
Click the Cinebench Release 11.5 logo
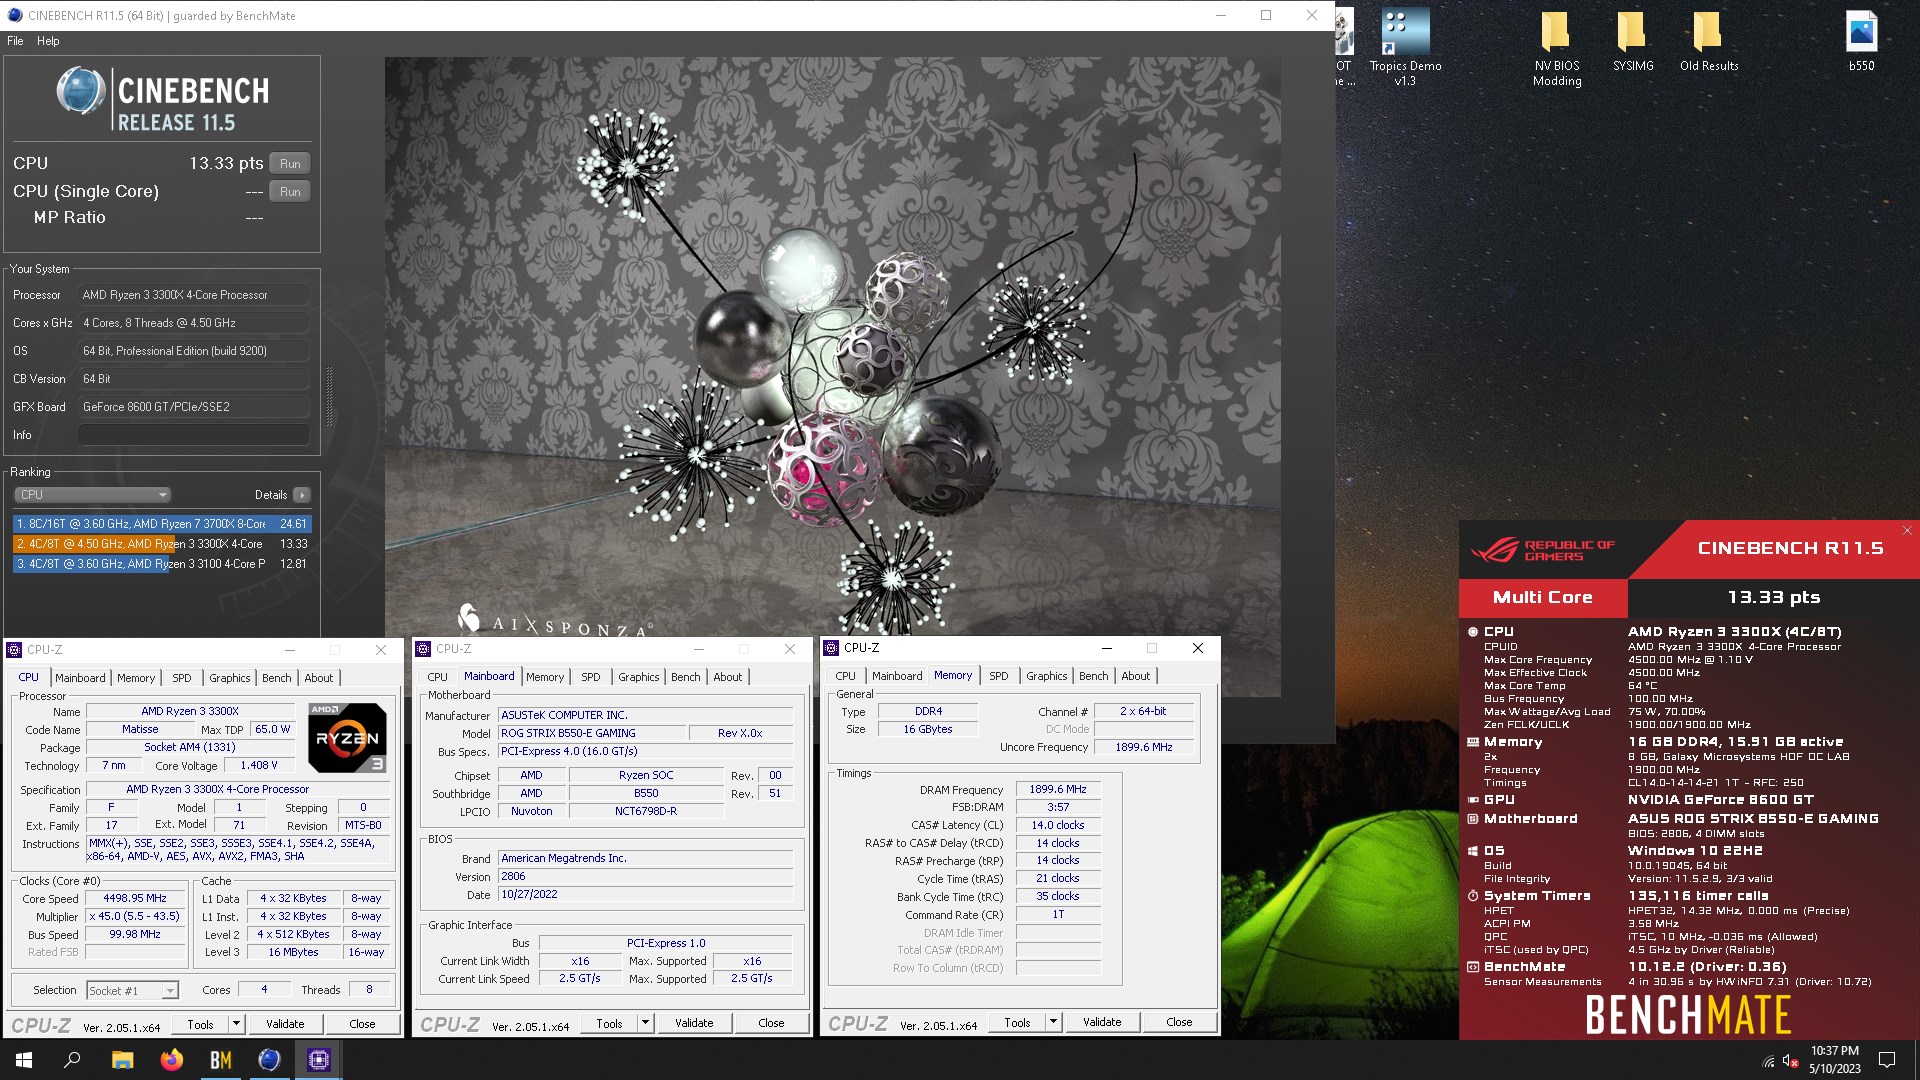pyautogui.click(x=162, y=100)
